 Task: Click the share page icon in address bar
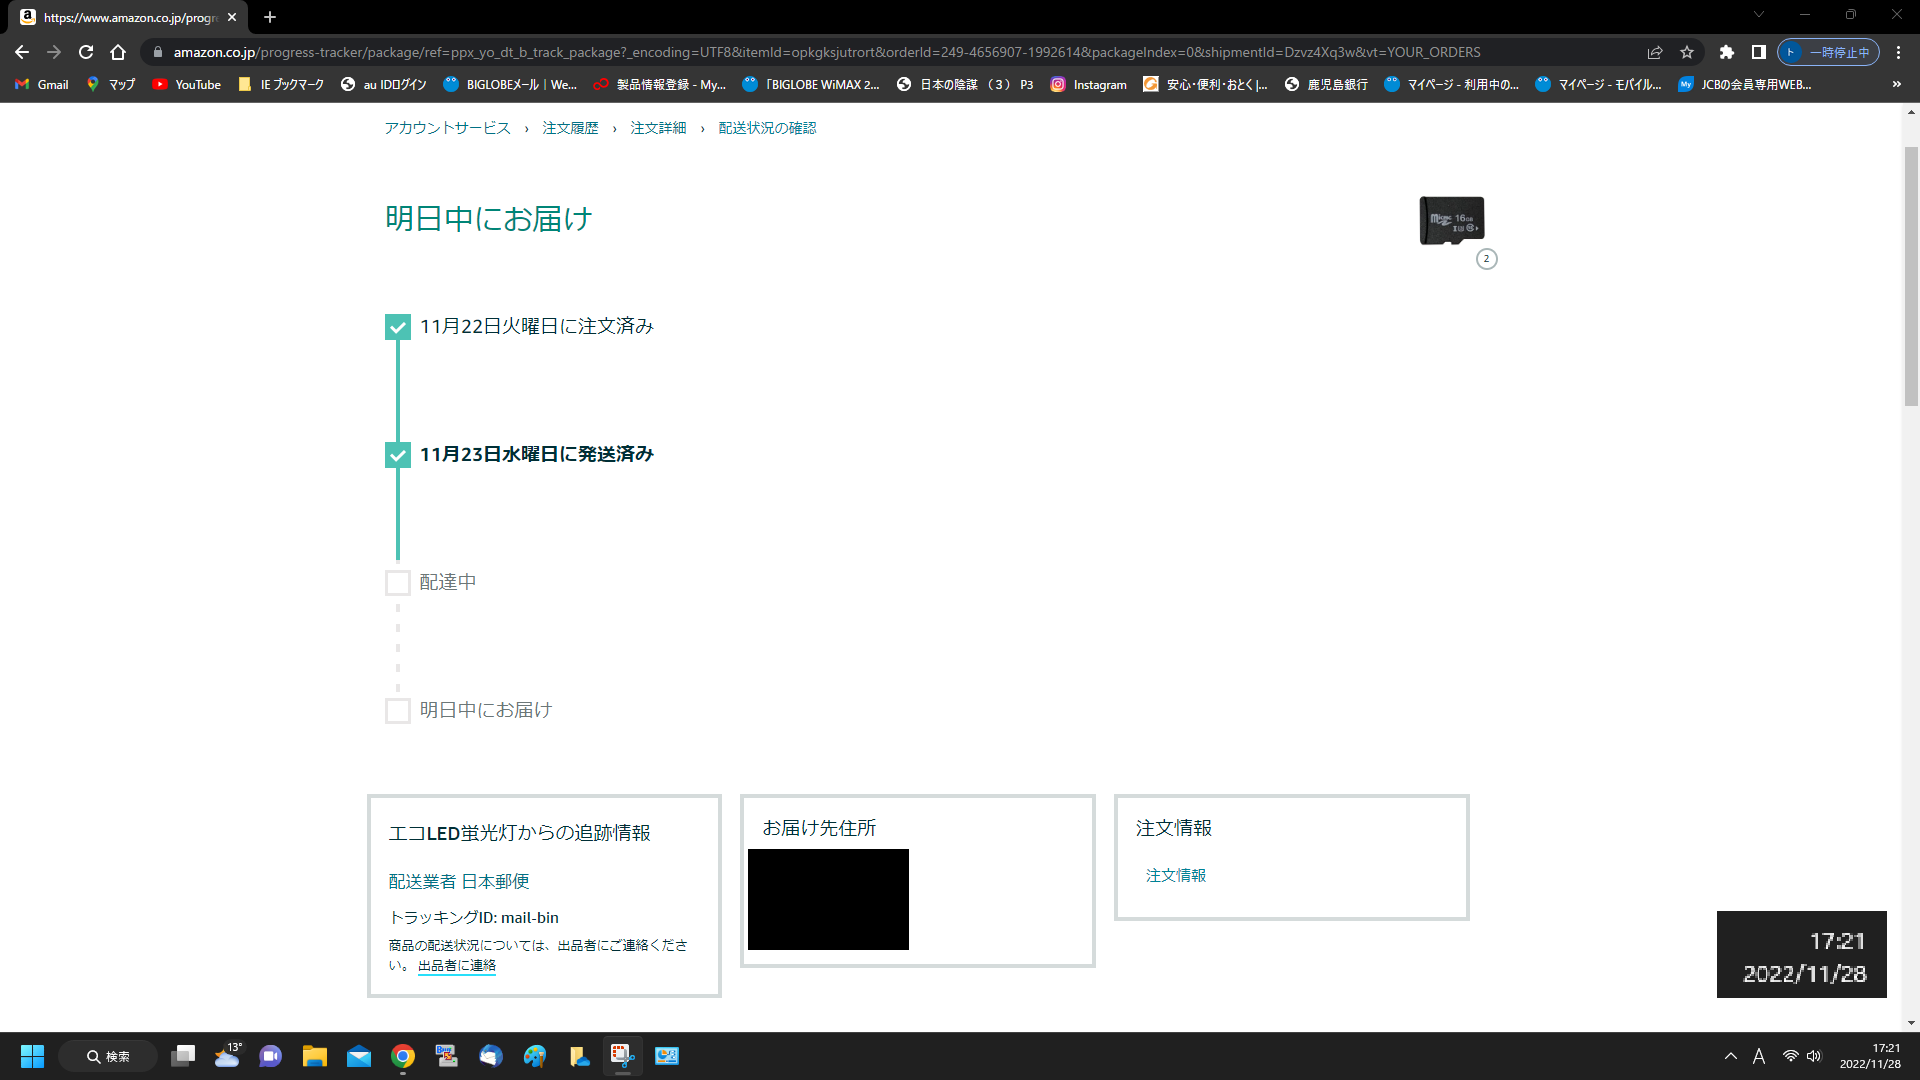tap(1655, 52)
